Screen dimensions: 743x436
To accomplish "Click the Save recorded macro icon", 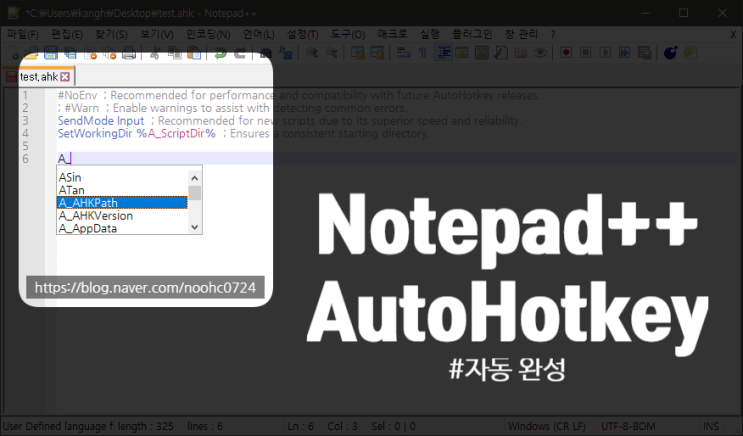I will (x=644, y=53).
